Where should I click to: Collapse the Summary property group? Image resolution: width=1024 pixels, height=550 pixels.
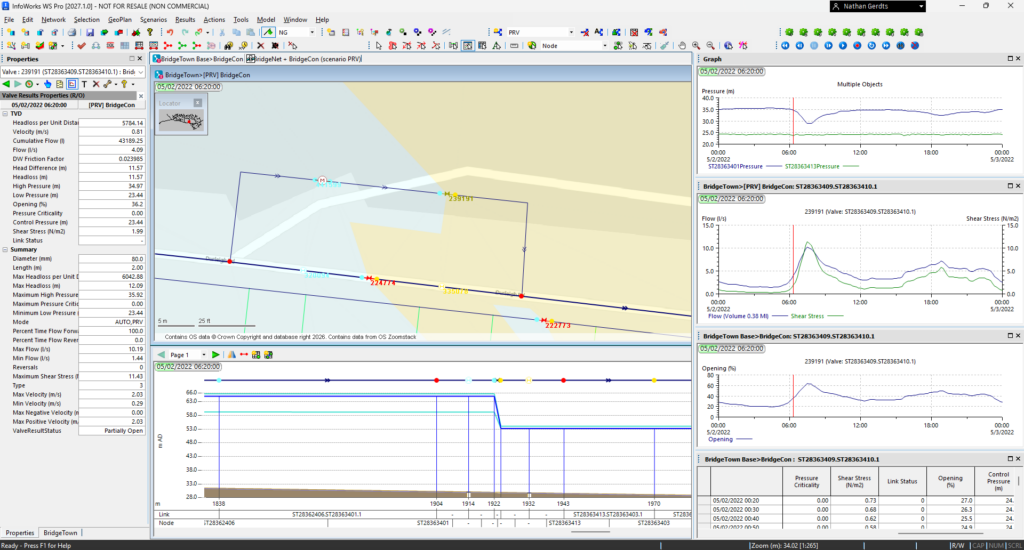(5, 250)
